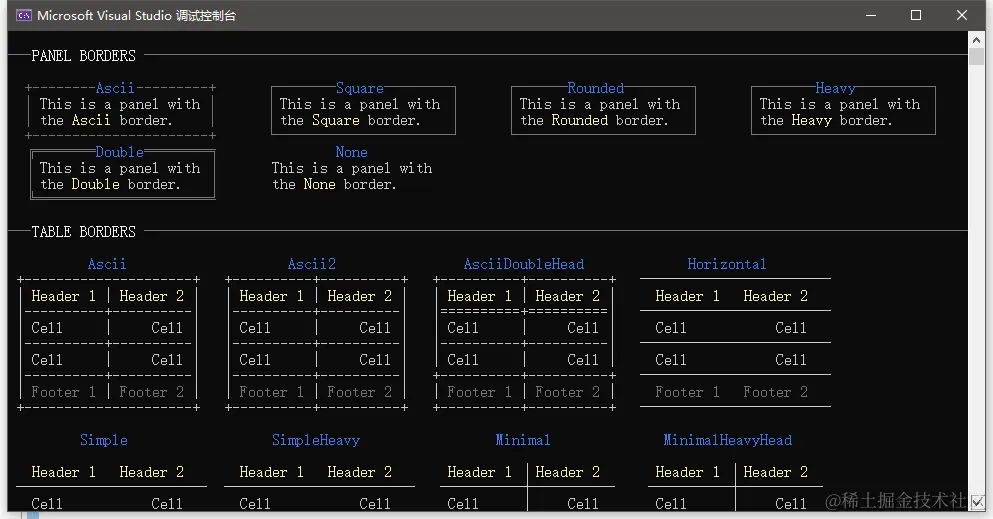Screen dimensions: 993x519
Task: Click the 'MinimalHeavyHead' table title
Action: [x=728, y=440]
